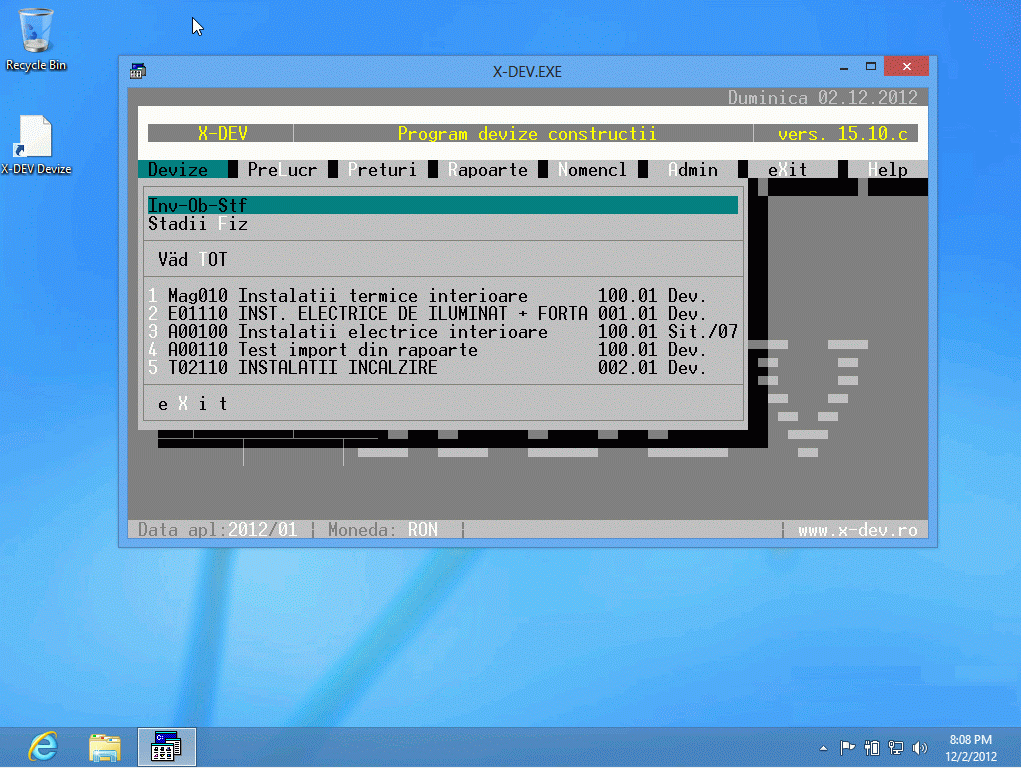Click the taskbar clock showing 8:08 PM
The width and height of the screenshot is (1021, 768).
click(969, 747)
